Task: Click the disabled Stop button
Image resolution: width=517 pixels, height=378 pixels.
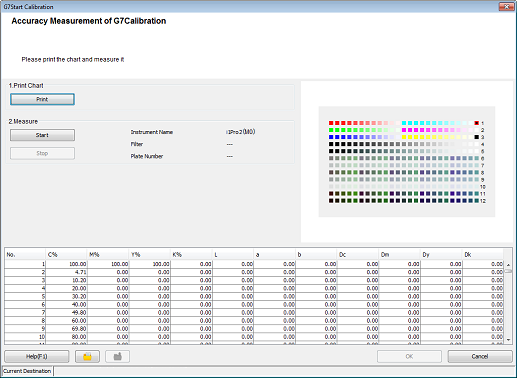Action: (x=42, y=153)
